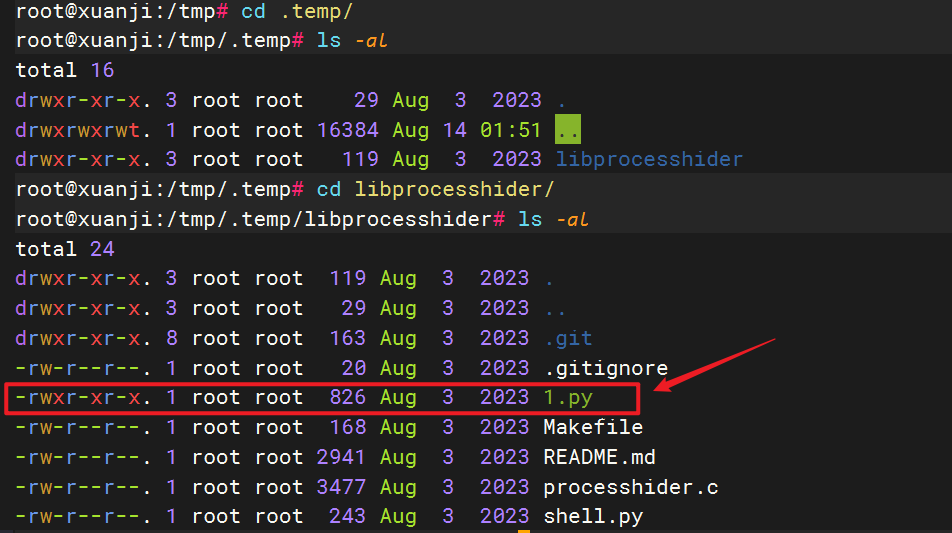
Task: Click the 'shell.py' file name
Action: click(593, 517)
